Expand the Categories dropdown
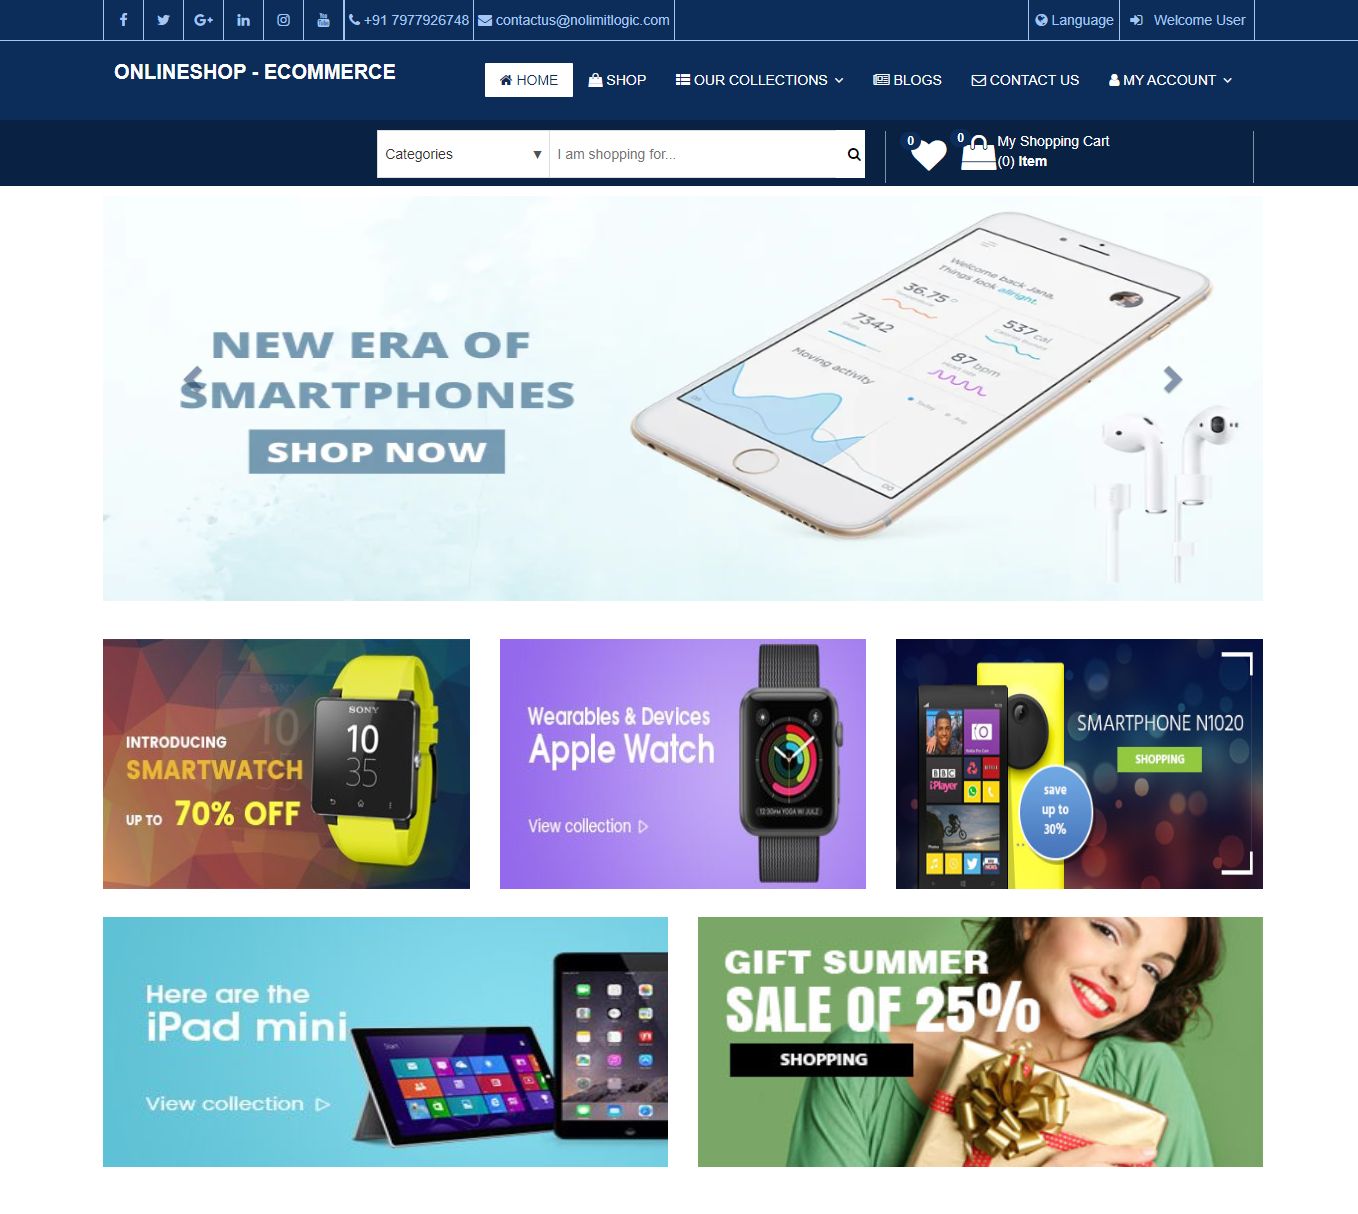 click(463, 154)
